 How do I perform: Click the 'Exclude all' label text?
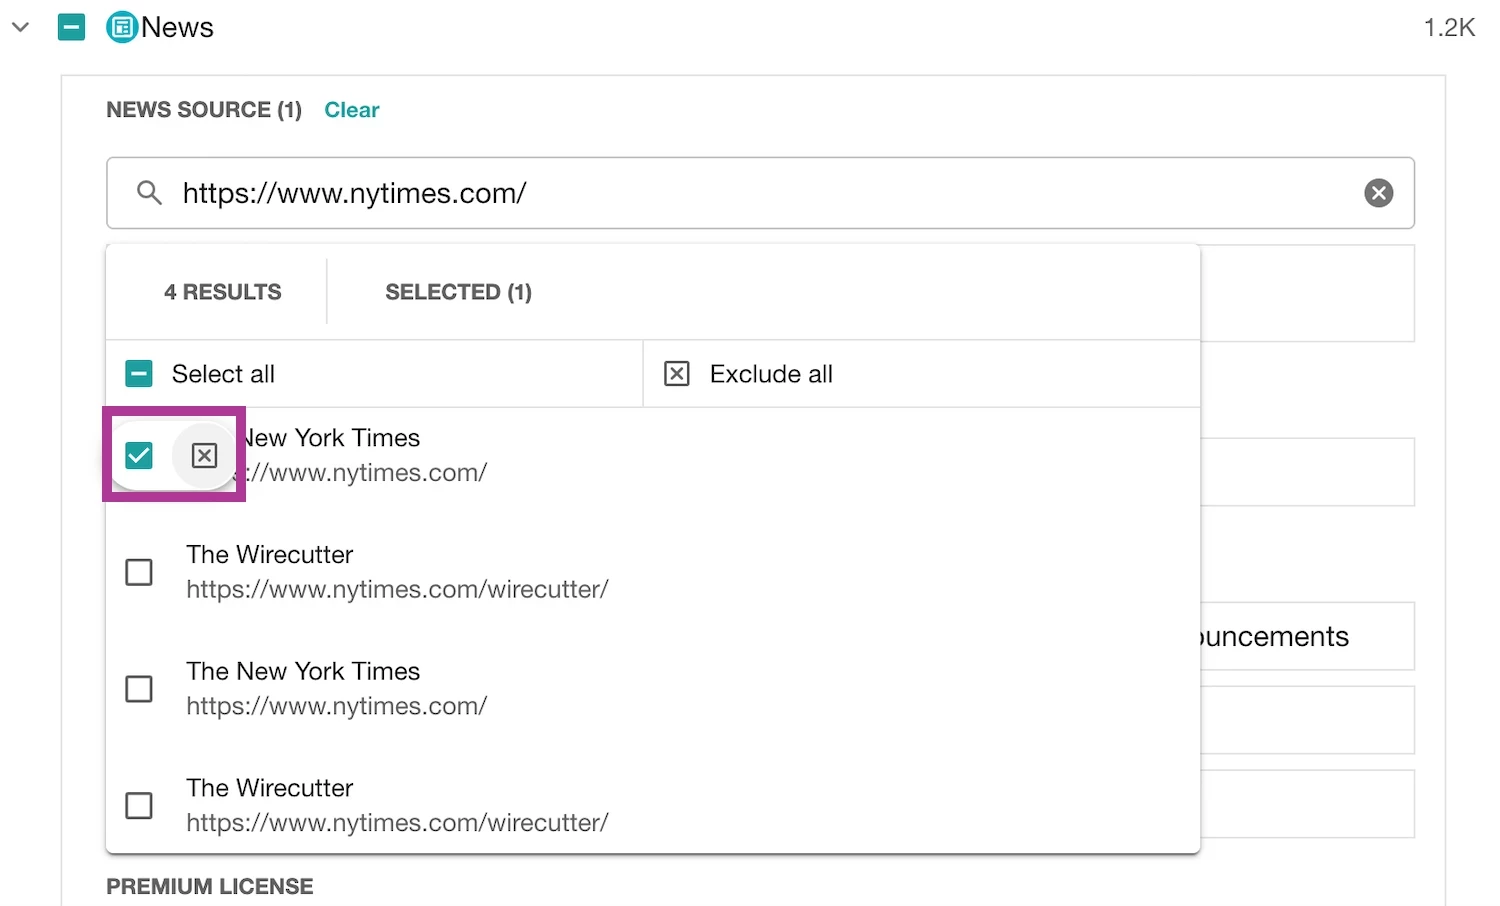(x=771, y=374)
